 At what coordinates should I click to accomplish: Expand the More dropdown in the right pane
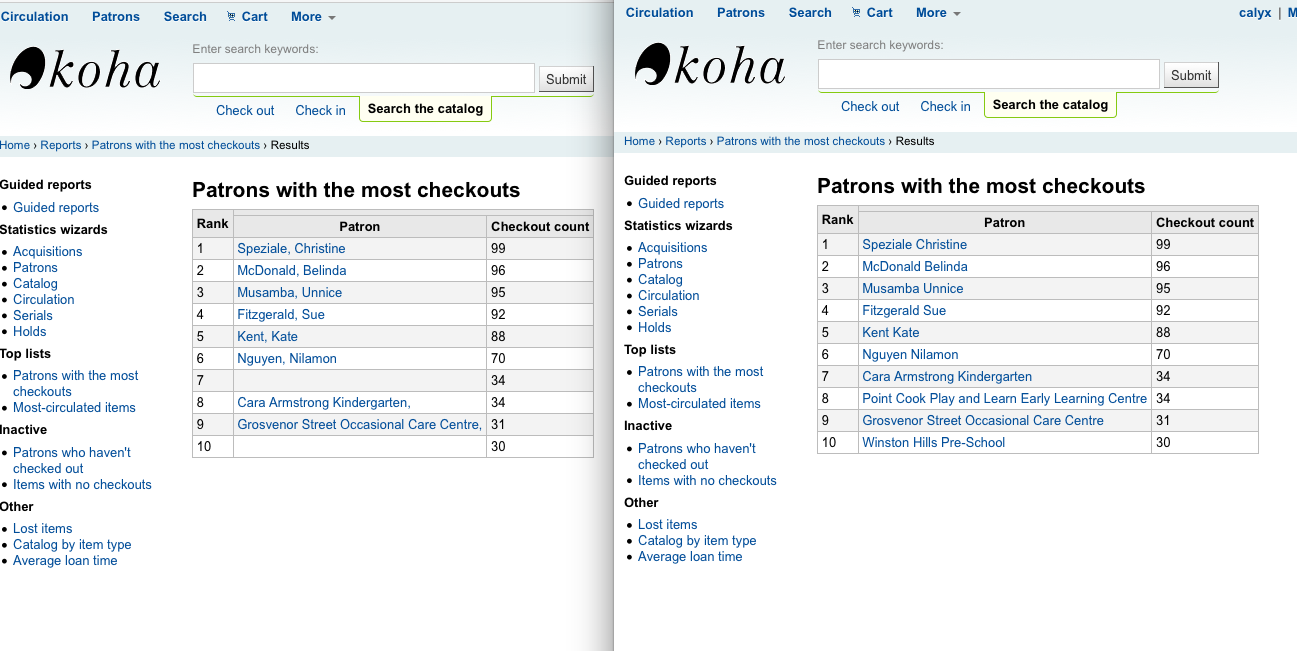938,13
